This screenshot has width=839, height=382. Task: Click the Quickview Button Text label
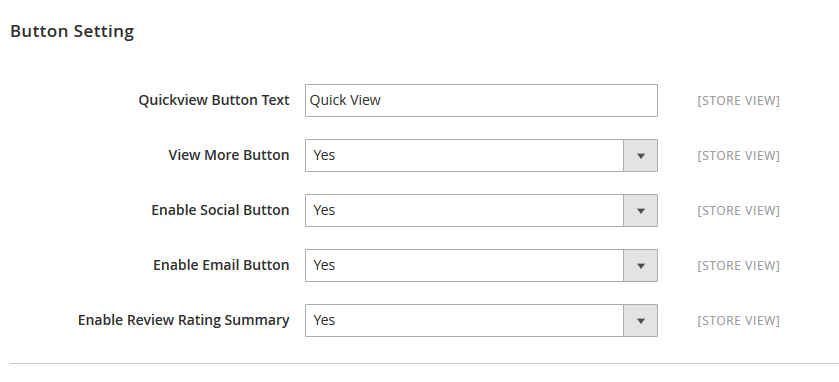pos(214,100)
